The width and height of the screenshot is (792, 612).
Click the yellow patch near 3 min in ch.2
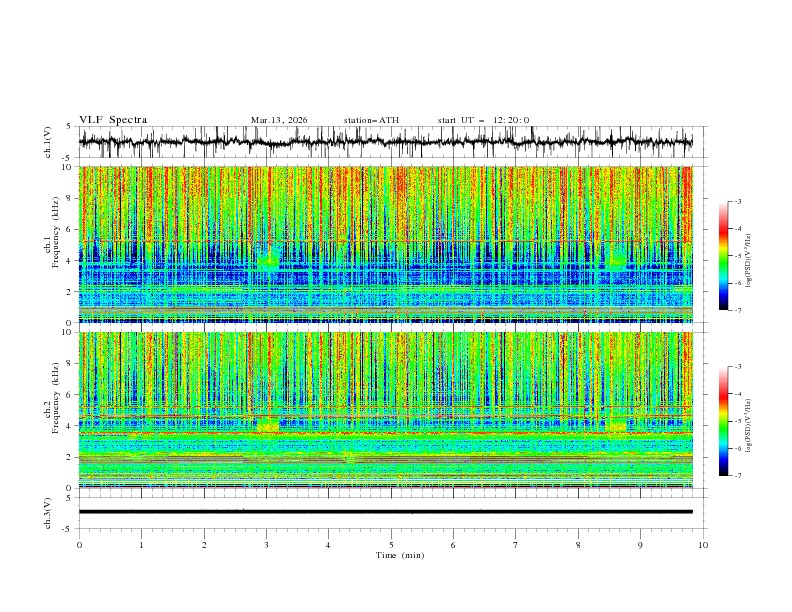(x=268, y=425)
